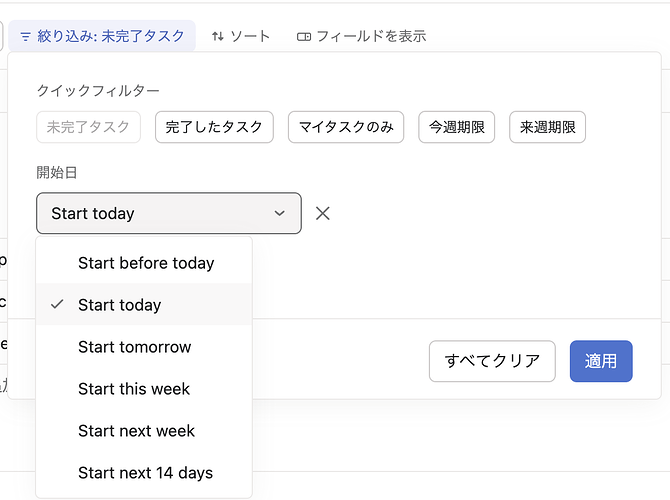Select Start today in the list
Viewport: 670px width, 500px height.
pyautogui.click(x=119, y=305)
